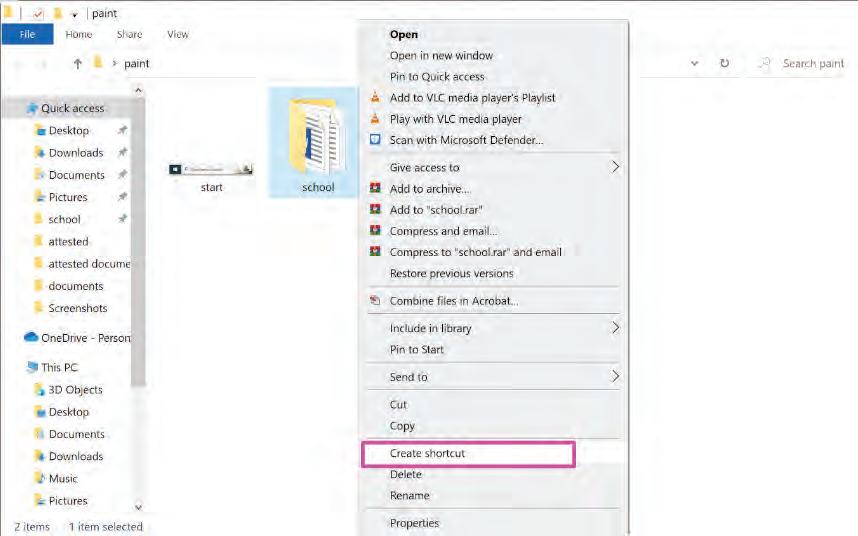Click the pin icon next to Downloads
The image size is (858, 536).
pyautogui.click(x=123, y=152)
